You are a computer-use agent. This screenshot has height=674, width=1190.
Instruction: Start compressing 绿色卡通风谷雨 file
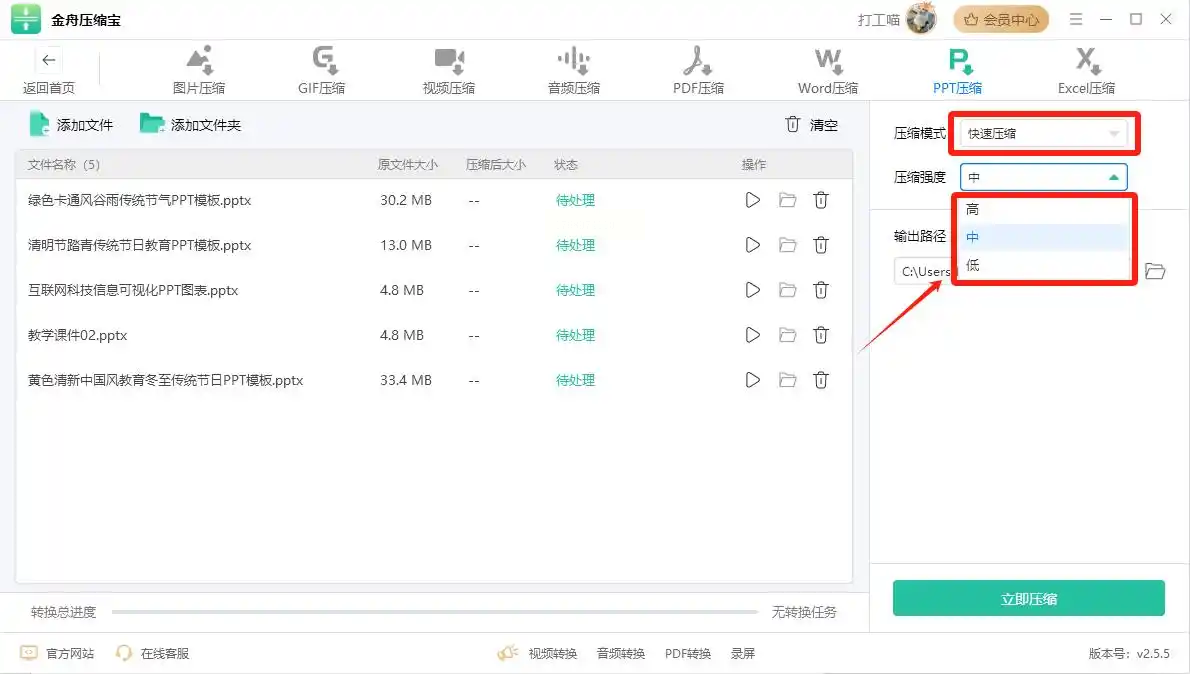[x=752, y=200]
